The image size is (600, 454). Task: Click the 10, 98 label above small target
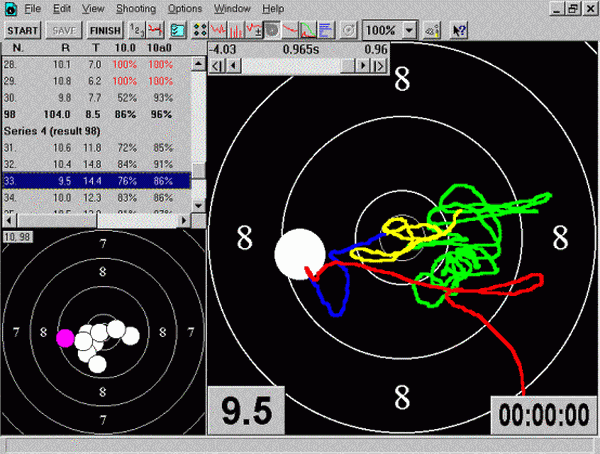(18, 237)
